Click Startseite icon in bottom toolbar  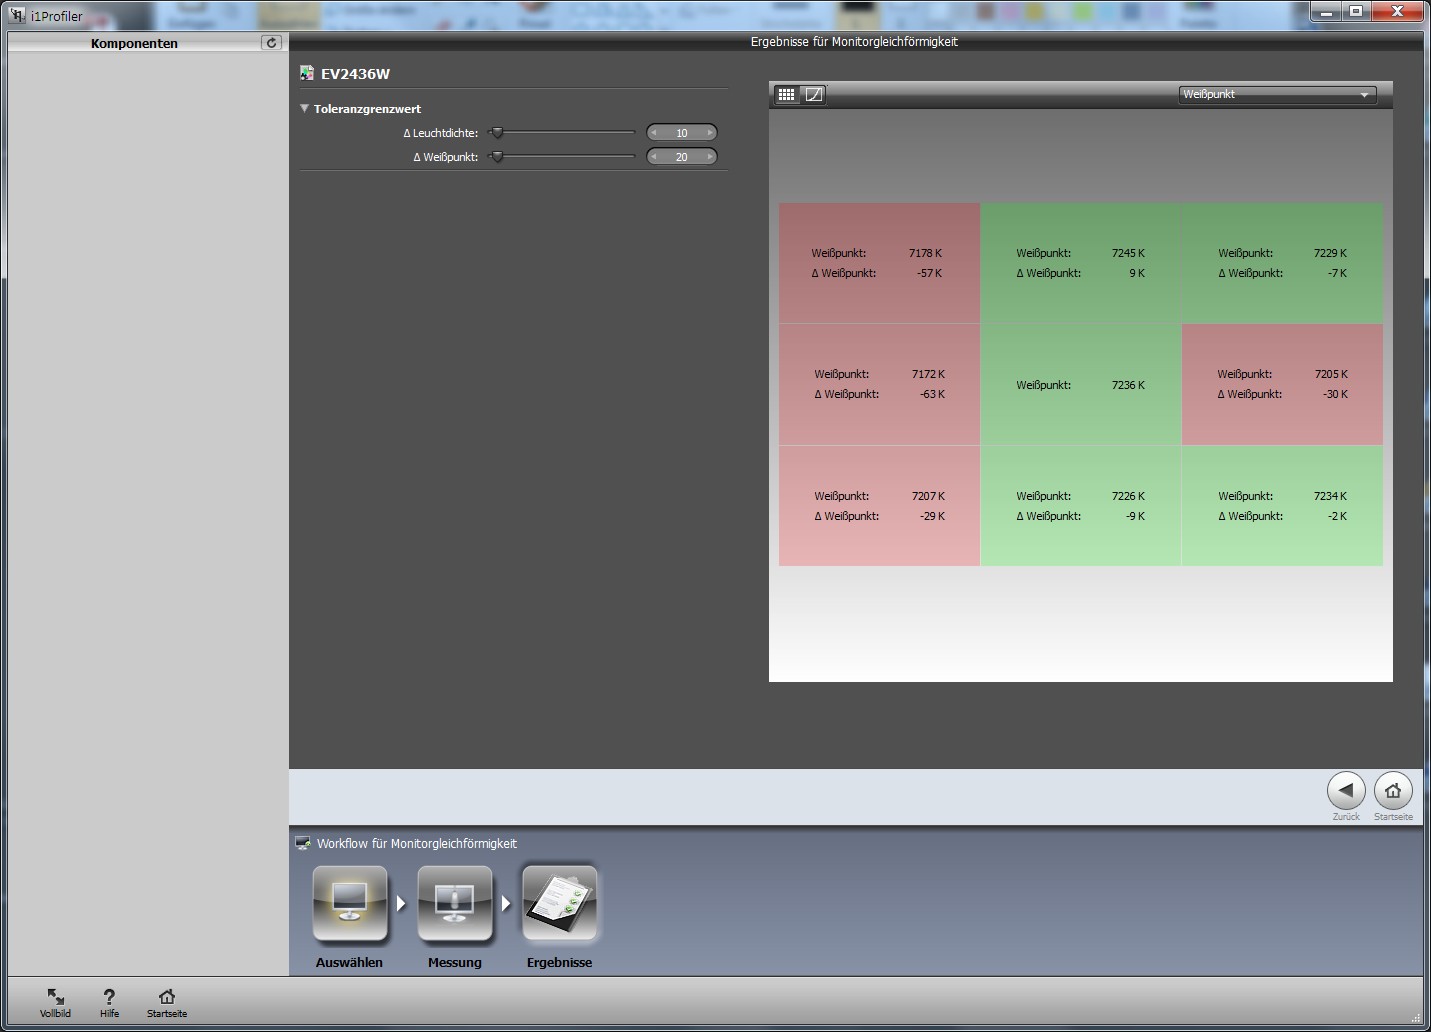click(167, 1001)
